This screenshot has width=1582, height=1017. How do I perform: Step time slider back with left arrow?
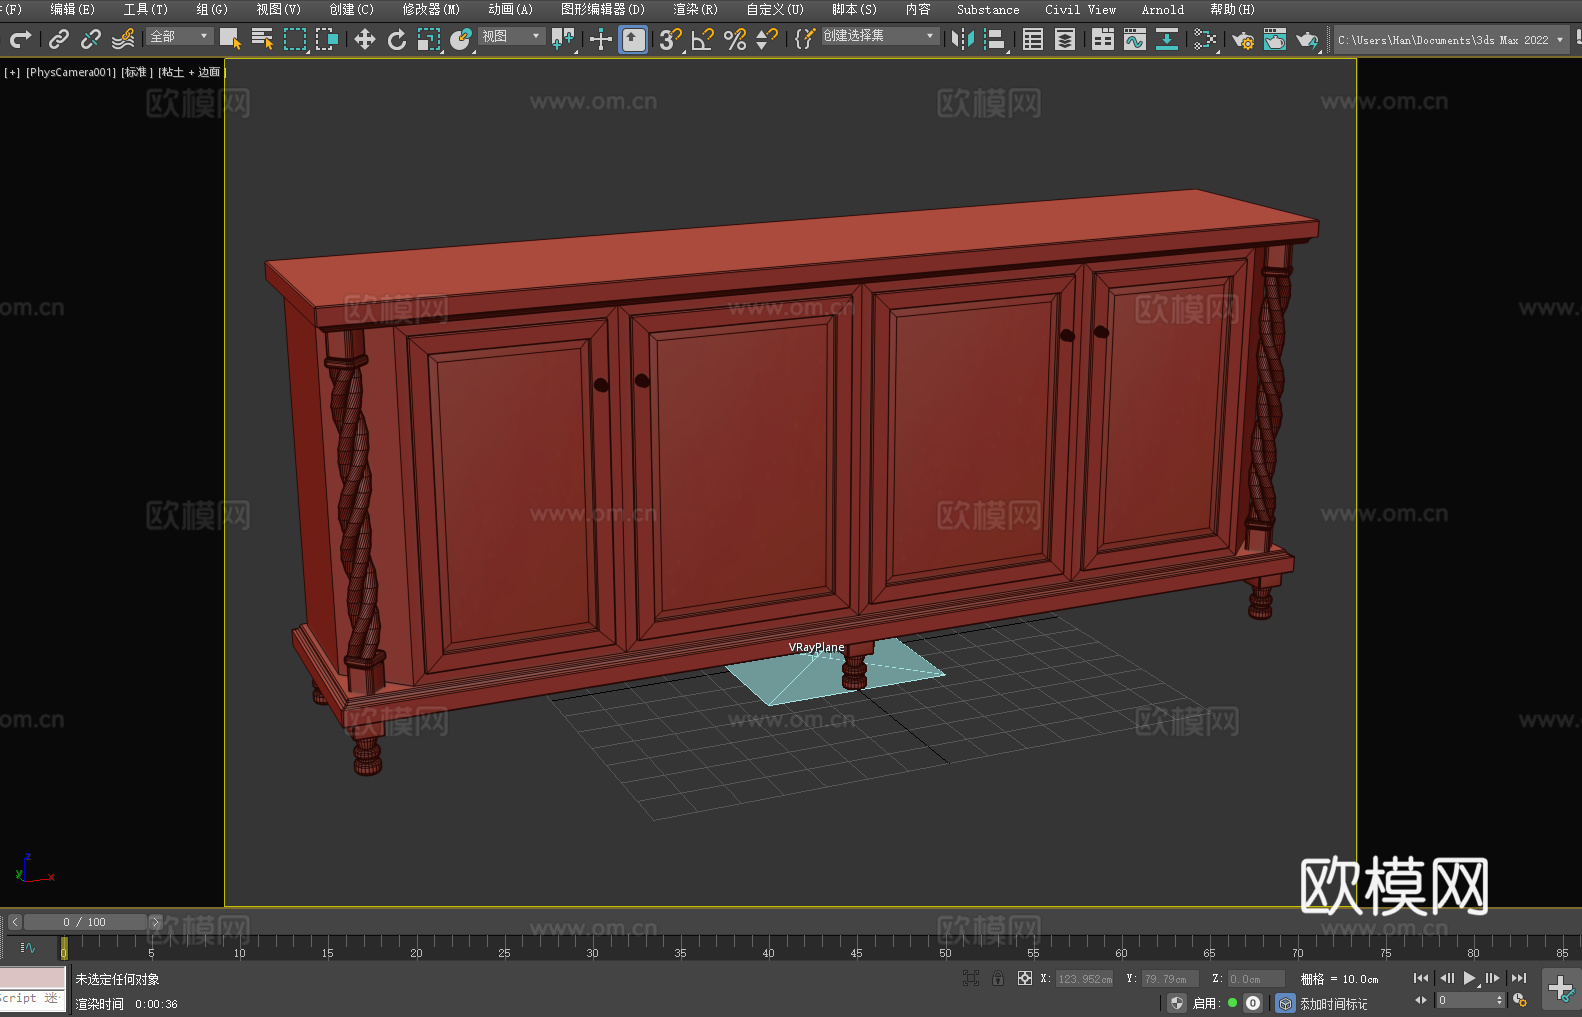(x=14, y=922)
